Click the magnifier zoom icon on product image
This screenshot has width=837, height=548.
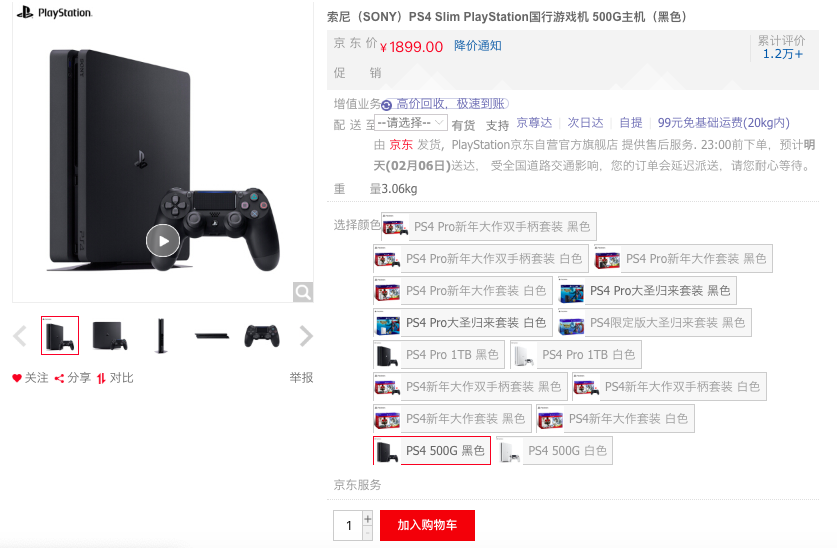303,292
